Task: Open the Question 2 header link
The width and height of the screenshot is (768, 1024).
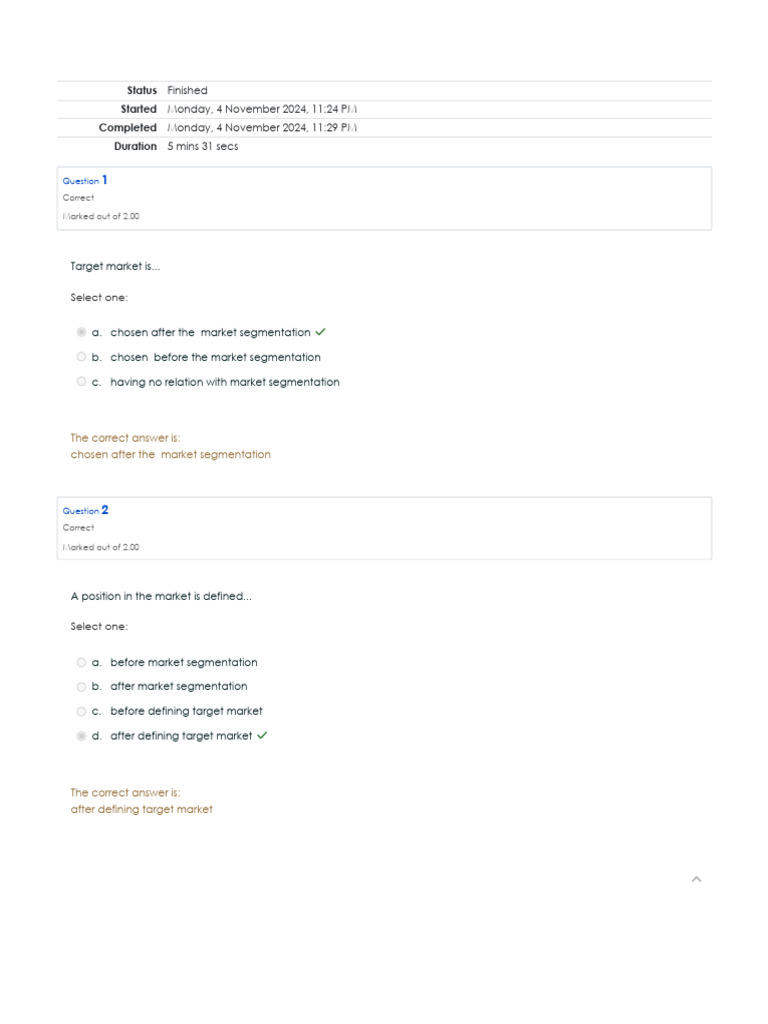Action: [x=85, y=511]
